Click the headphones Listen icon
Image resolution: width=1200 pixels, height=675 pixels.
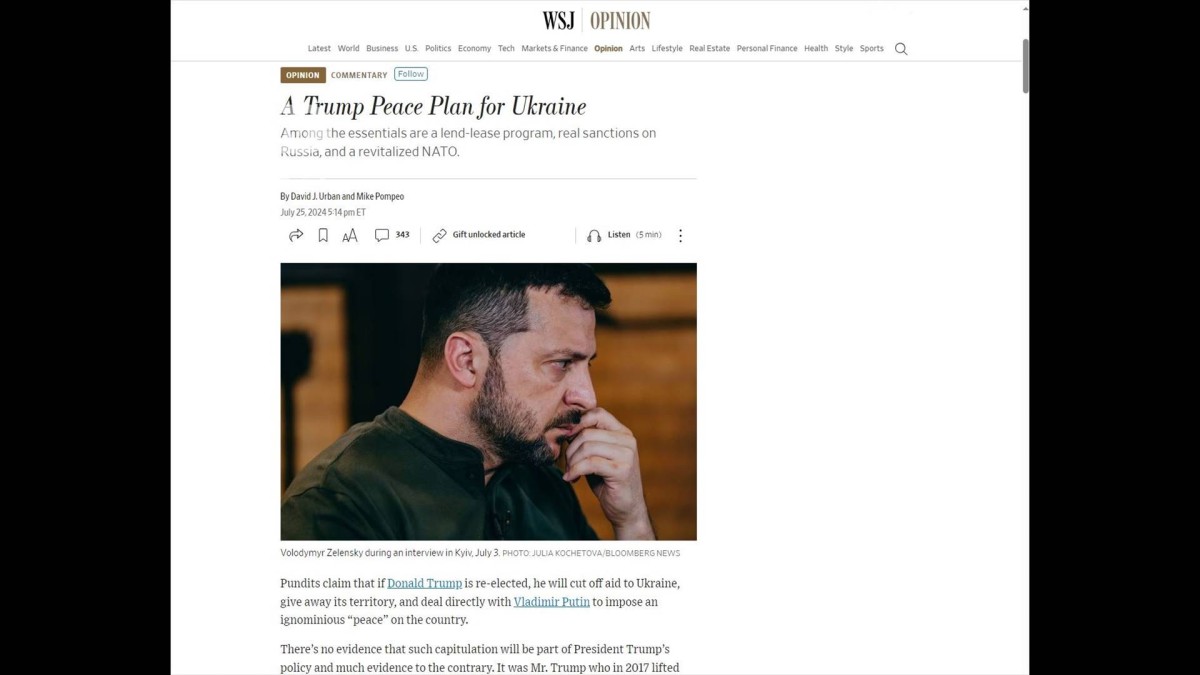[594, 235]
